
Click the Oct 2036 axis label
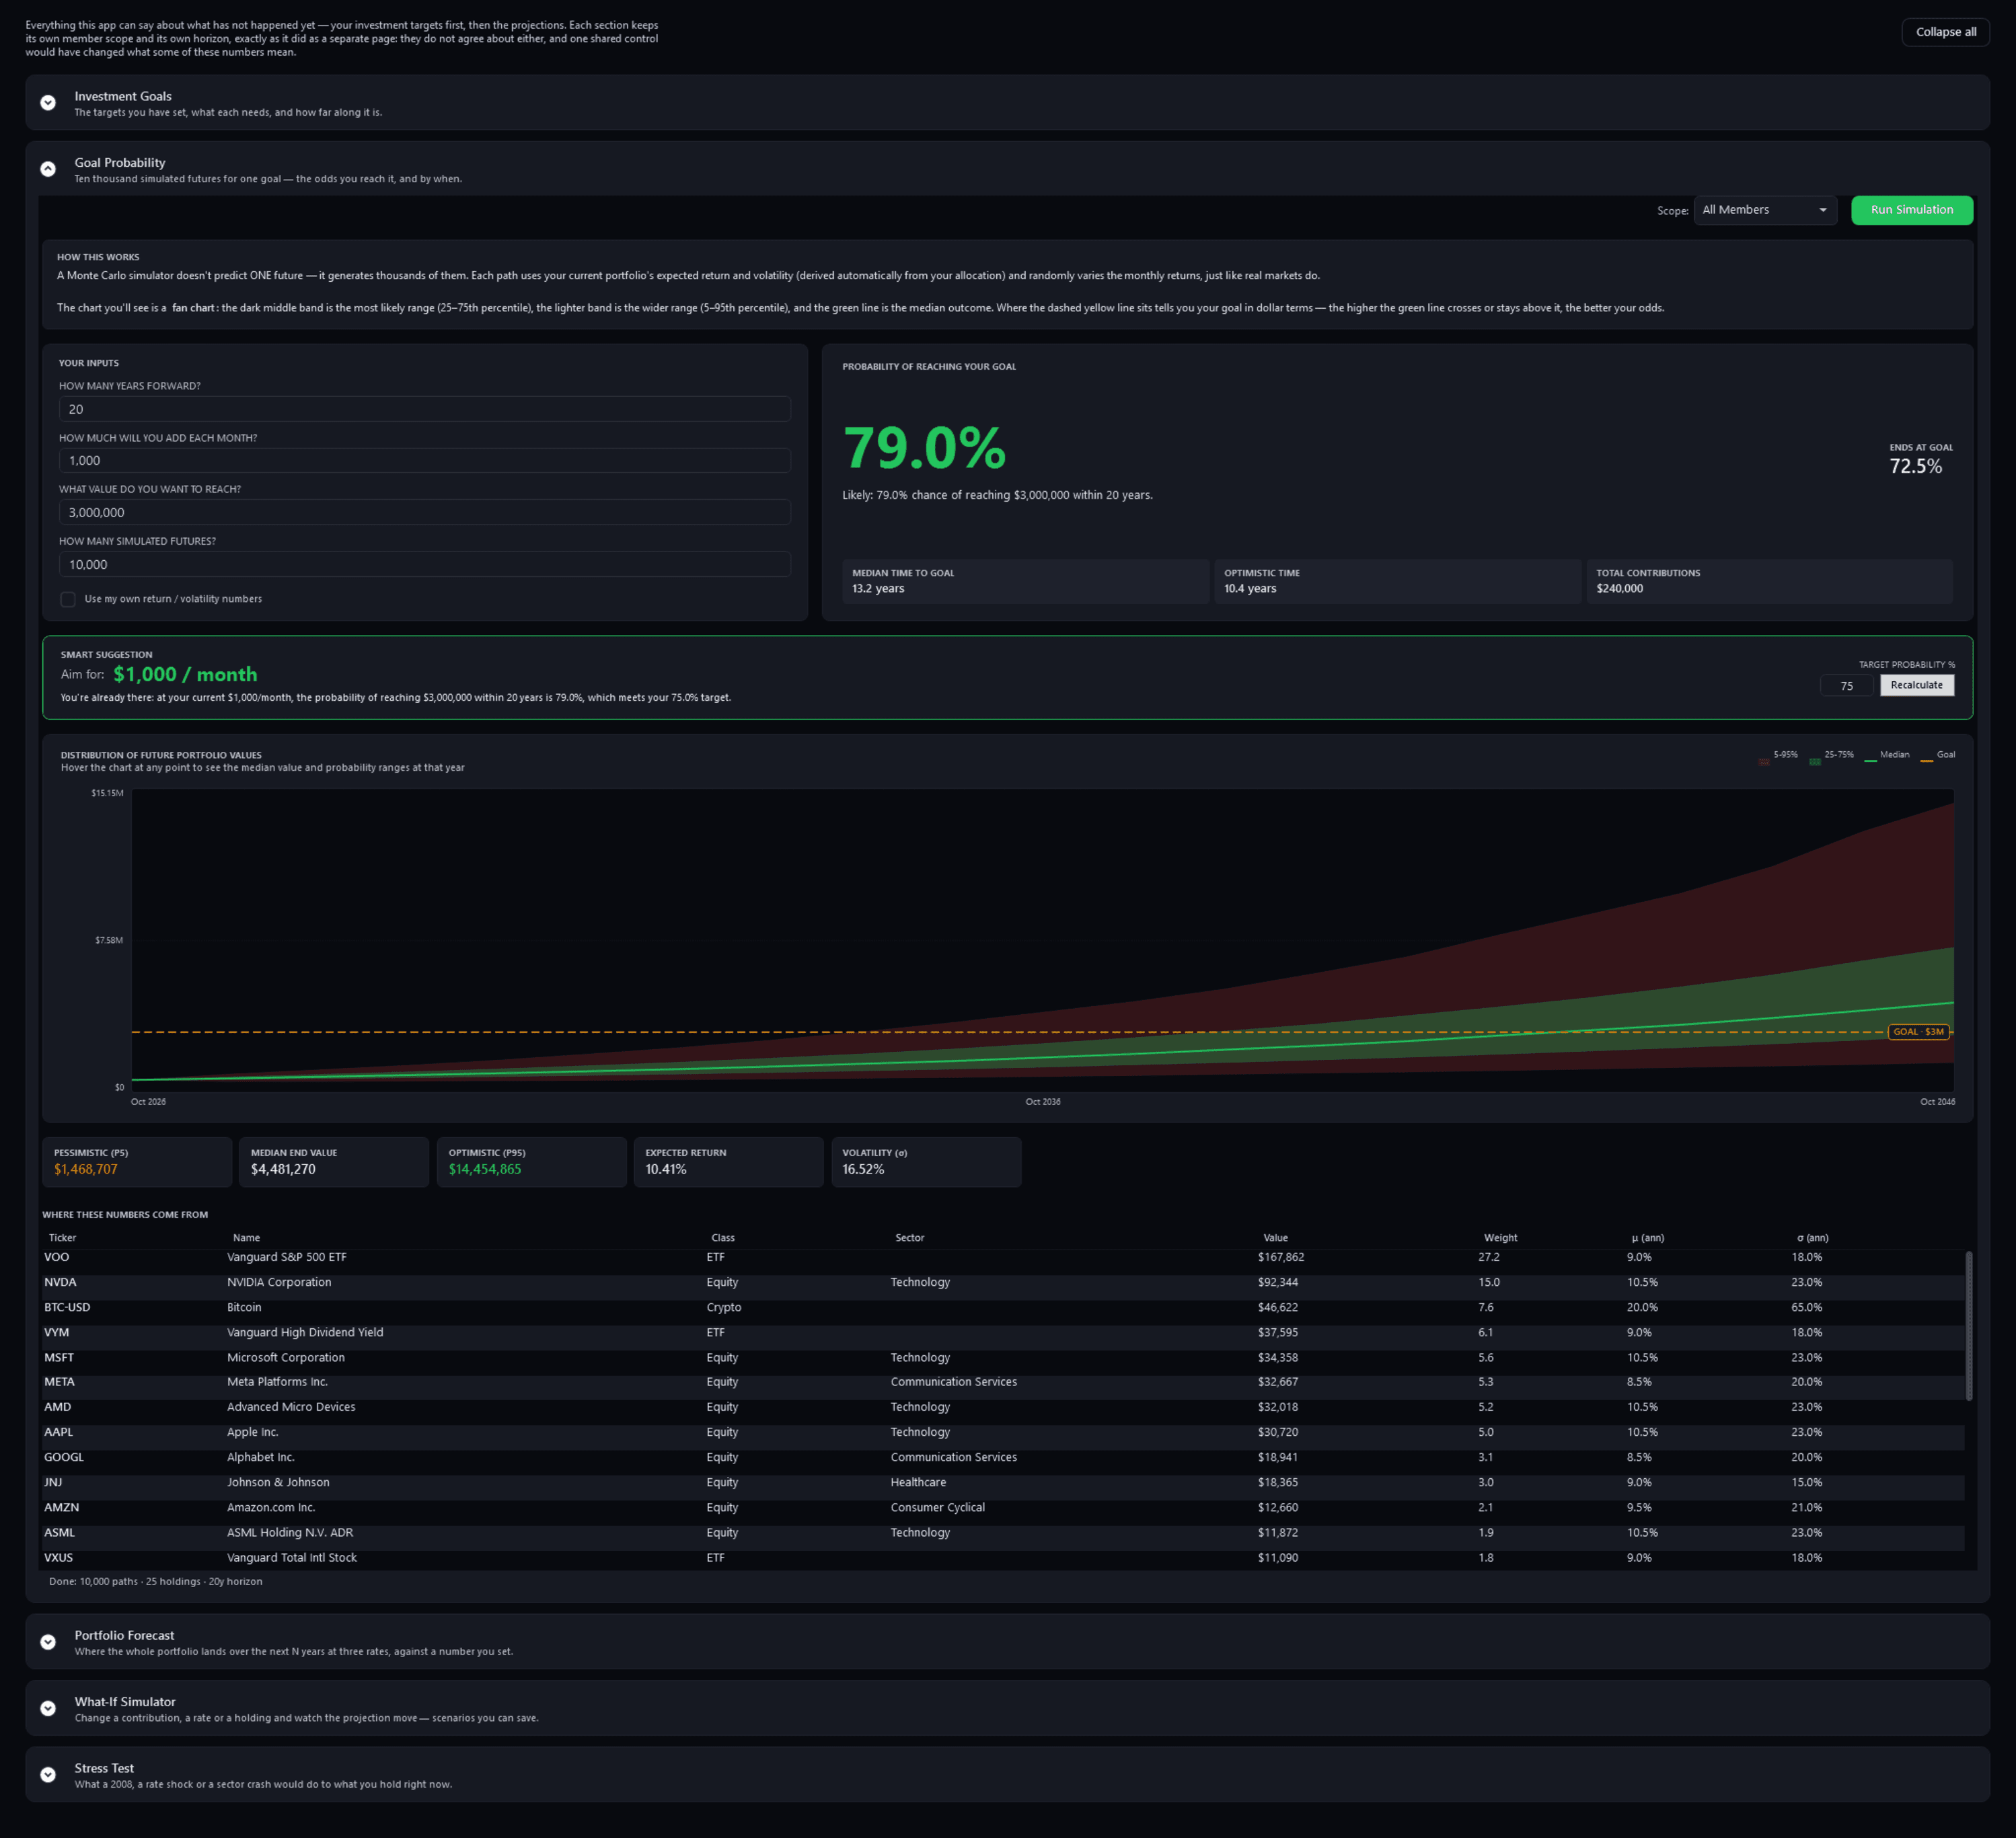point(1042,1102)
